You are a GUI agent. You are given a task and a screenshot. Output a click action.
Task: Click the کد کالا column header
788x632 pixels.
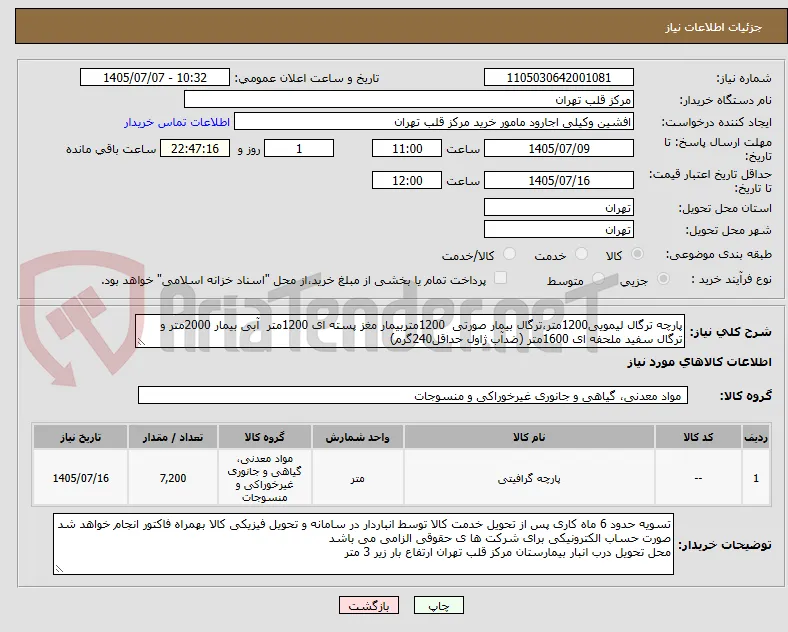point(698,437)
